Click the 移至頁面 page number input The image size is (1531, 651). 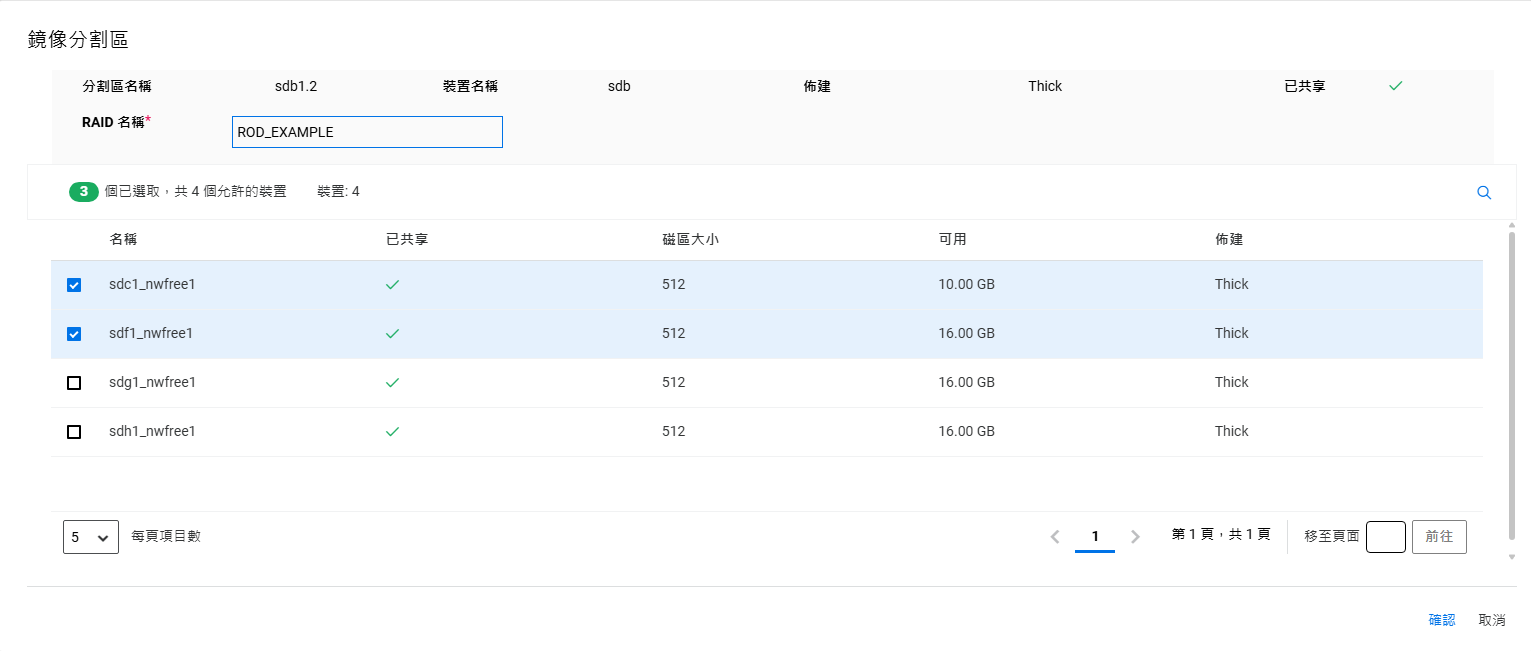tap(1385, 537)
